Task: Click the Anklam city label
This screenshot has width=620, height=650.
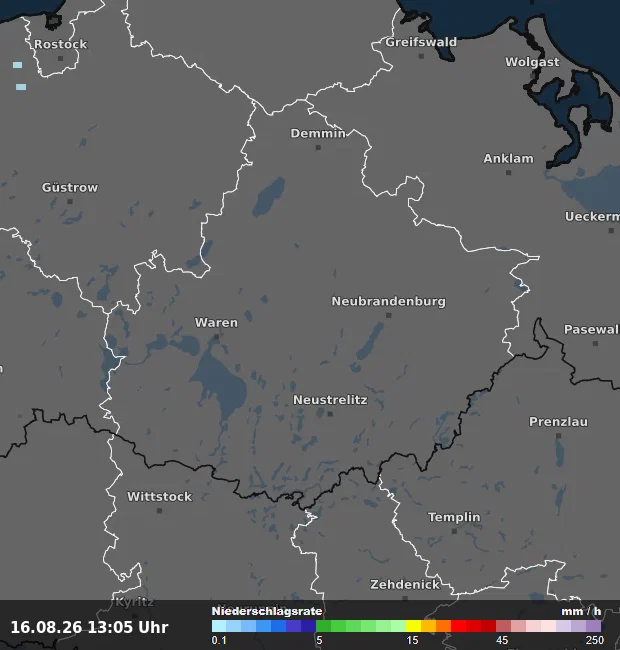Action: [509, 158]
